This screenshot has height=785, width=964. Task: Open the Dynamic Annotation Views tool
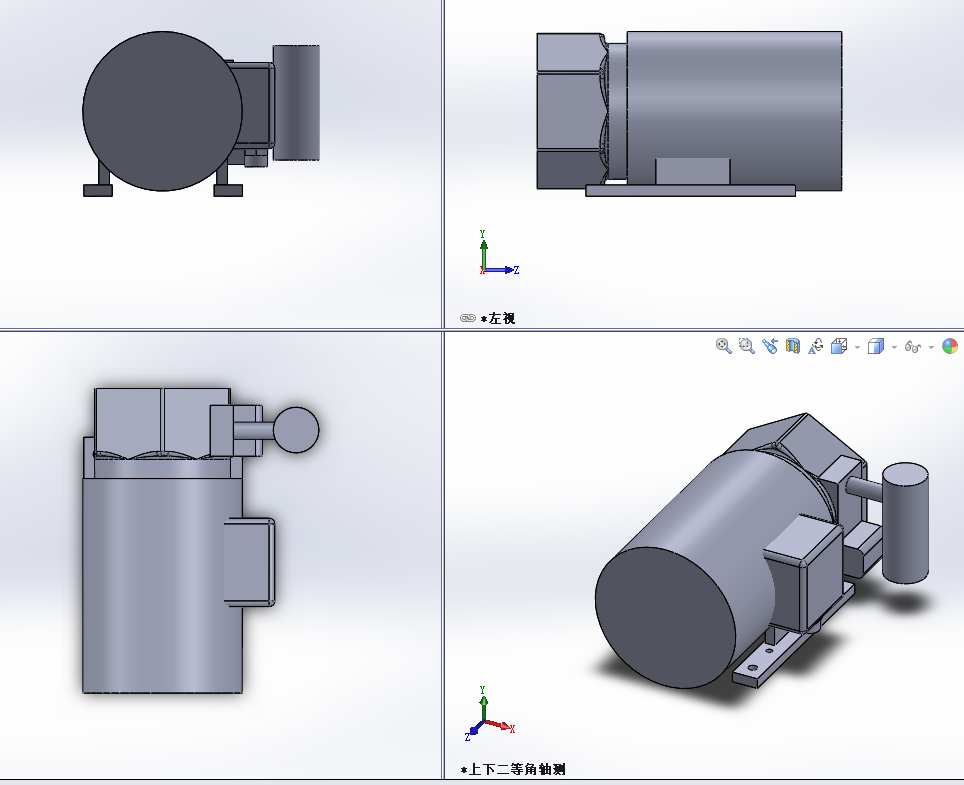[815, 346]
